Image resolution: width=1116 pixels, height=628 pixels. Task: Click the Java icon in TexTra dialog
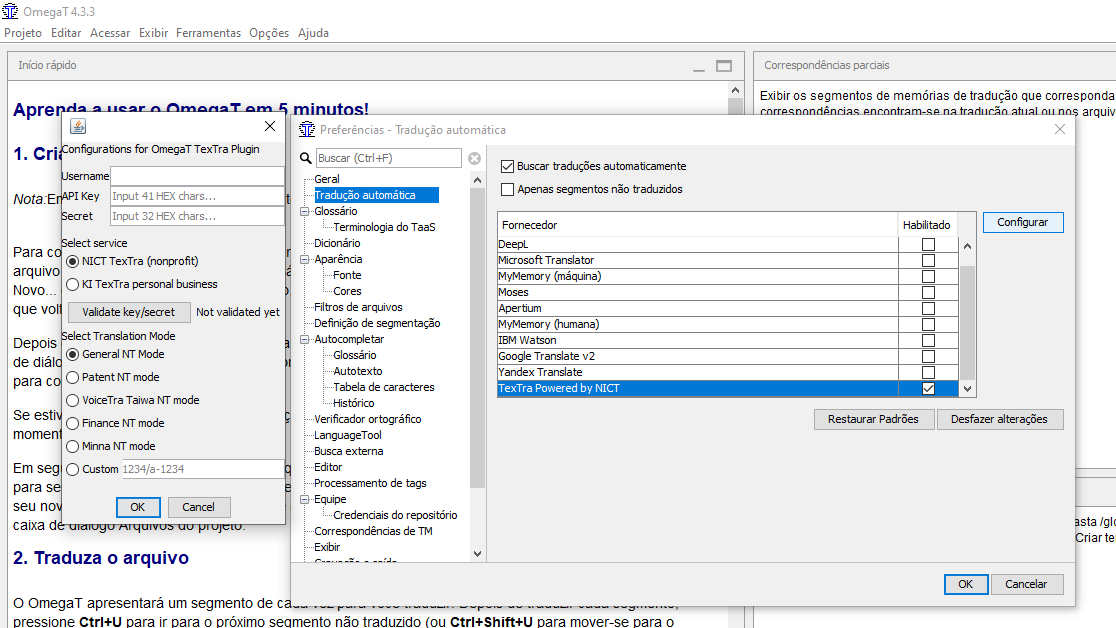tap(78, 126)
